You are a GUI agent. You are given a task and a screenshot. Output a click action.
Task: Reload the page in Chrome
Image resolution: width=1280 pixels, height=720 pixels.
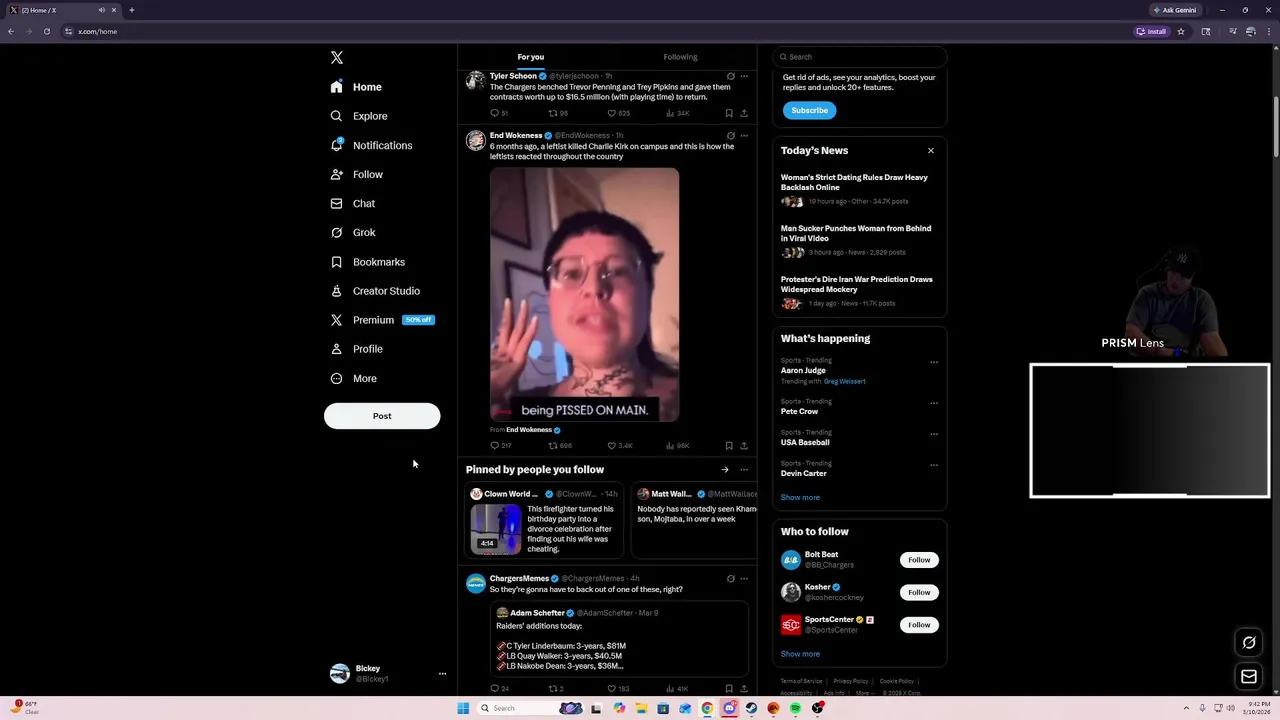click(x=47, y=31)
